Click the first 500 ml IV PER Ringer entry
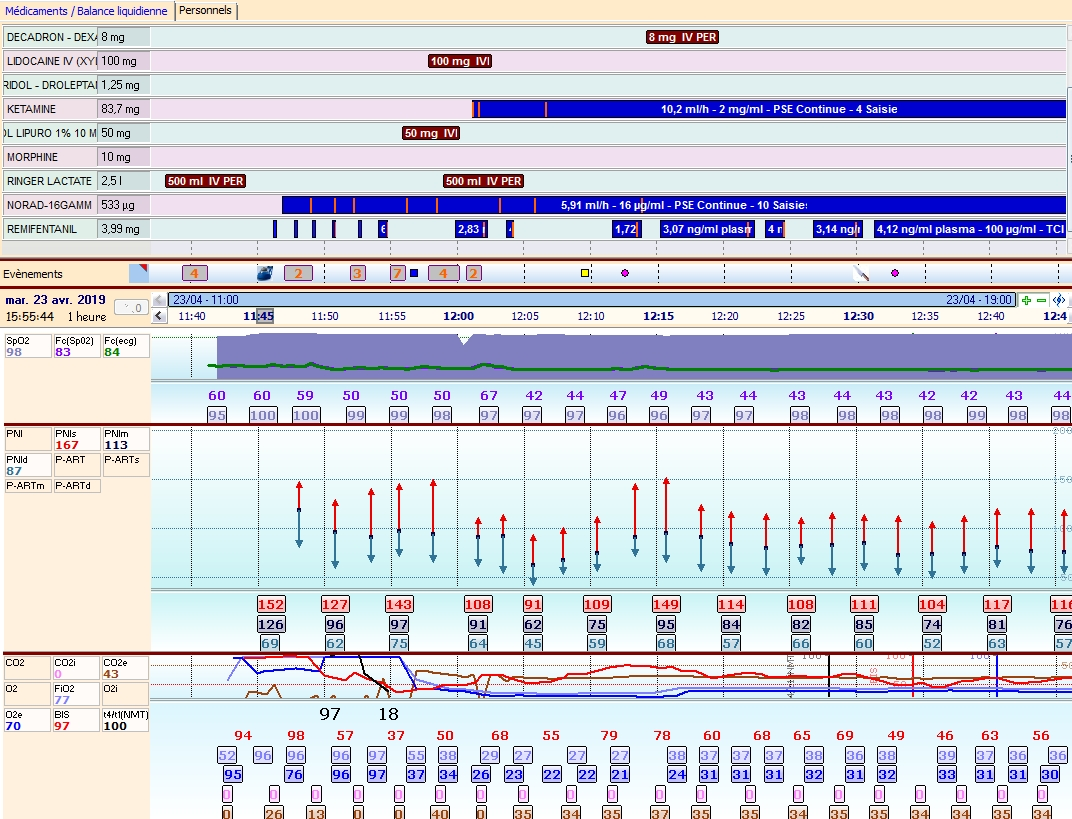Viewport: 1072px width, 819px height. pos(206,181)
